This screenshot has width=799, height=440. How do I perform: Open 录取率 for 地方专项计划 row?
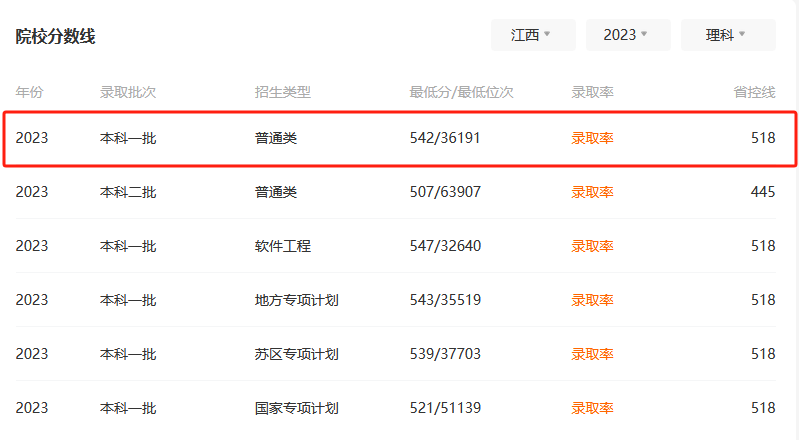pyautogui.click(x=592, y=300)
